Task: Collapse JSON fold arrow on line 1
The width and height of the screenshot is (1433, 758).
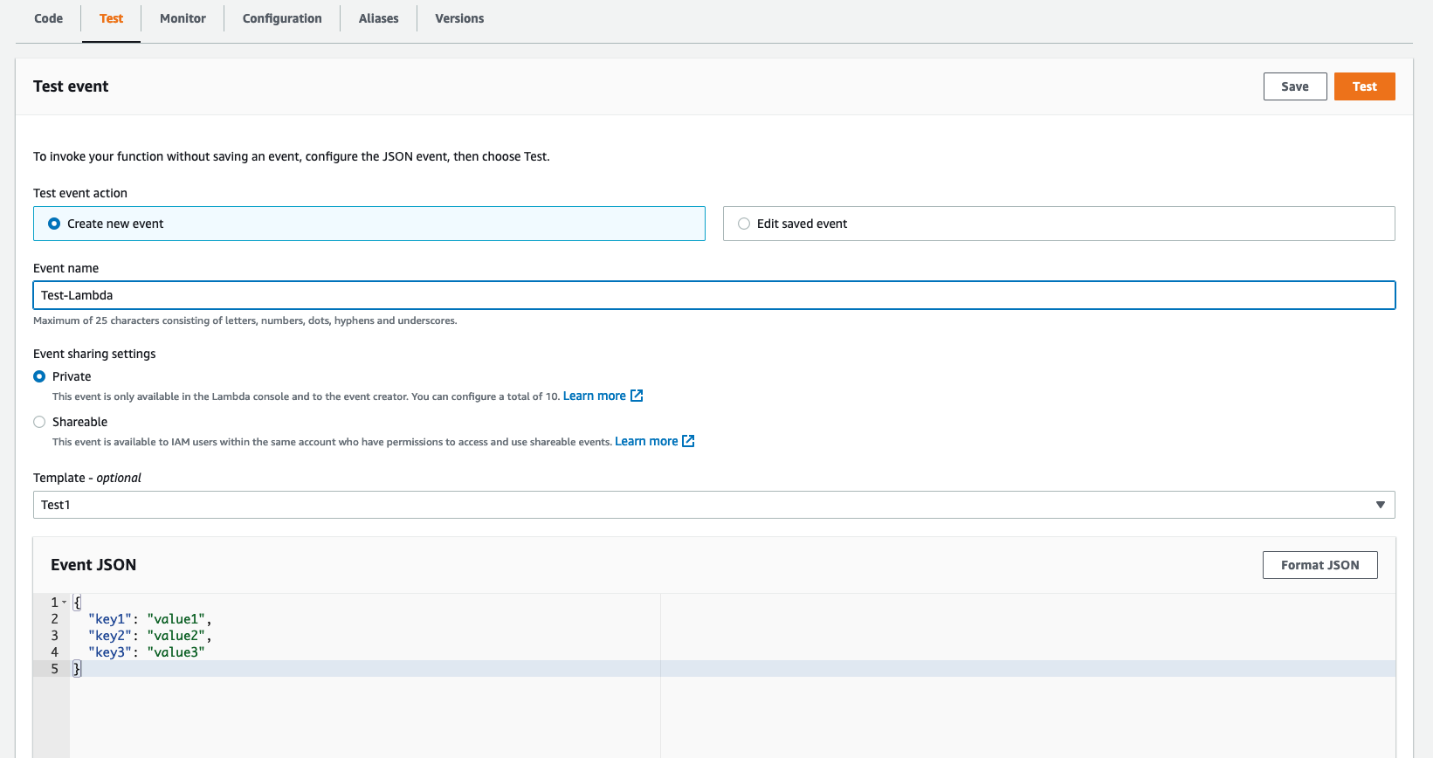Action: click(x=64, y=602)
